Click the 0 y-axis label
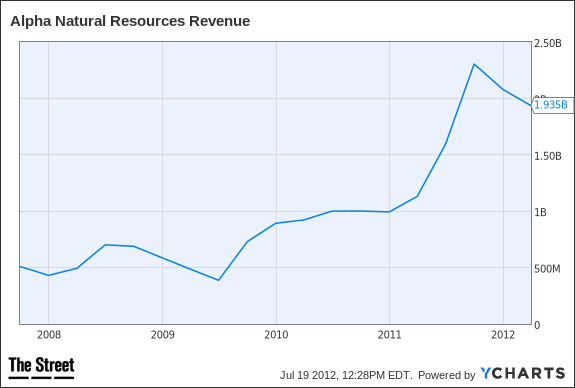The height and width of the screenshot is (388, 575). (x=537, y=325)
